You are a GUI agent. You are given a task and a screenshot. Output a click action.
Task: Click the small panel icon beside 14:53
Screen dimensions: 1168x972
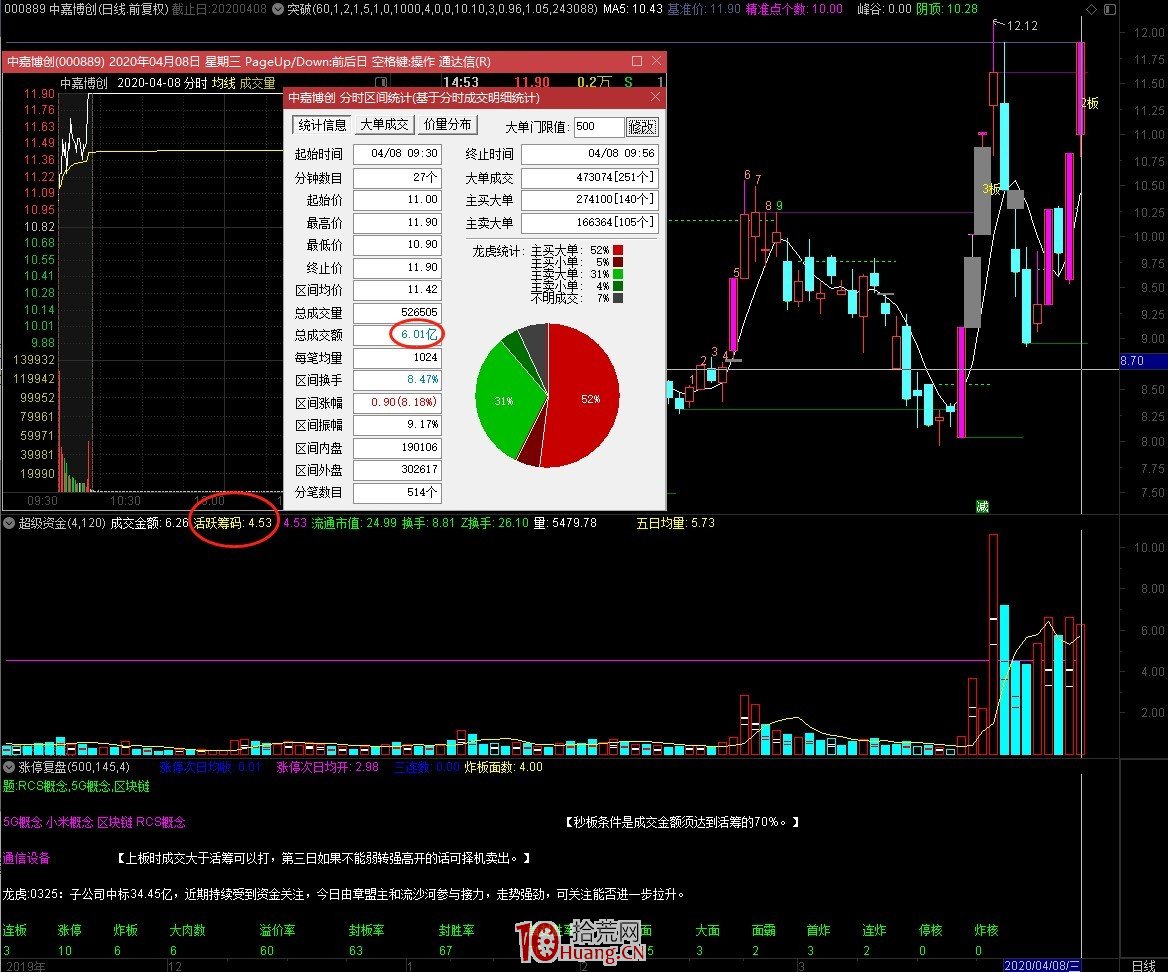pos(381,82)
